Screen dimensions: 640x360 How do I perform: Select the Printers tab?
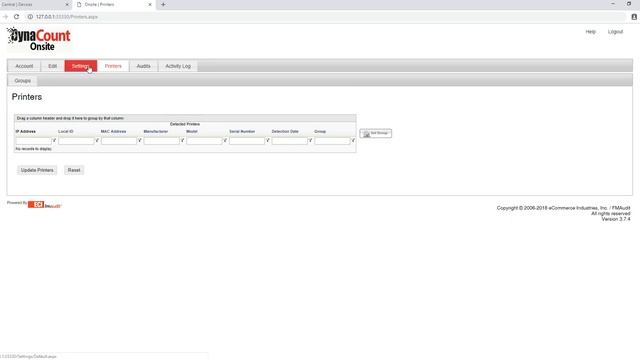point(113,66)
